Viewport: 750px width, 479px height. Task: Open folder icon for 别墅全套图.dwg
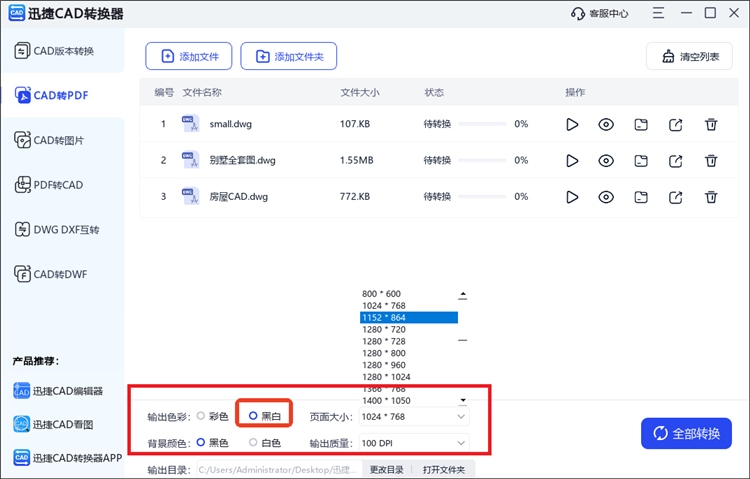[x=641, y=161]
